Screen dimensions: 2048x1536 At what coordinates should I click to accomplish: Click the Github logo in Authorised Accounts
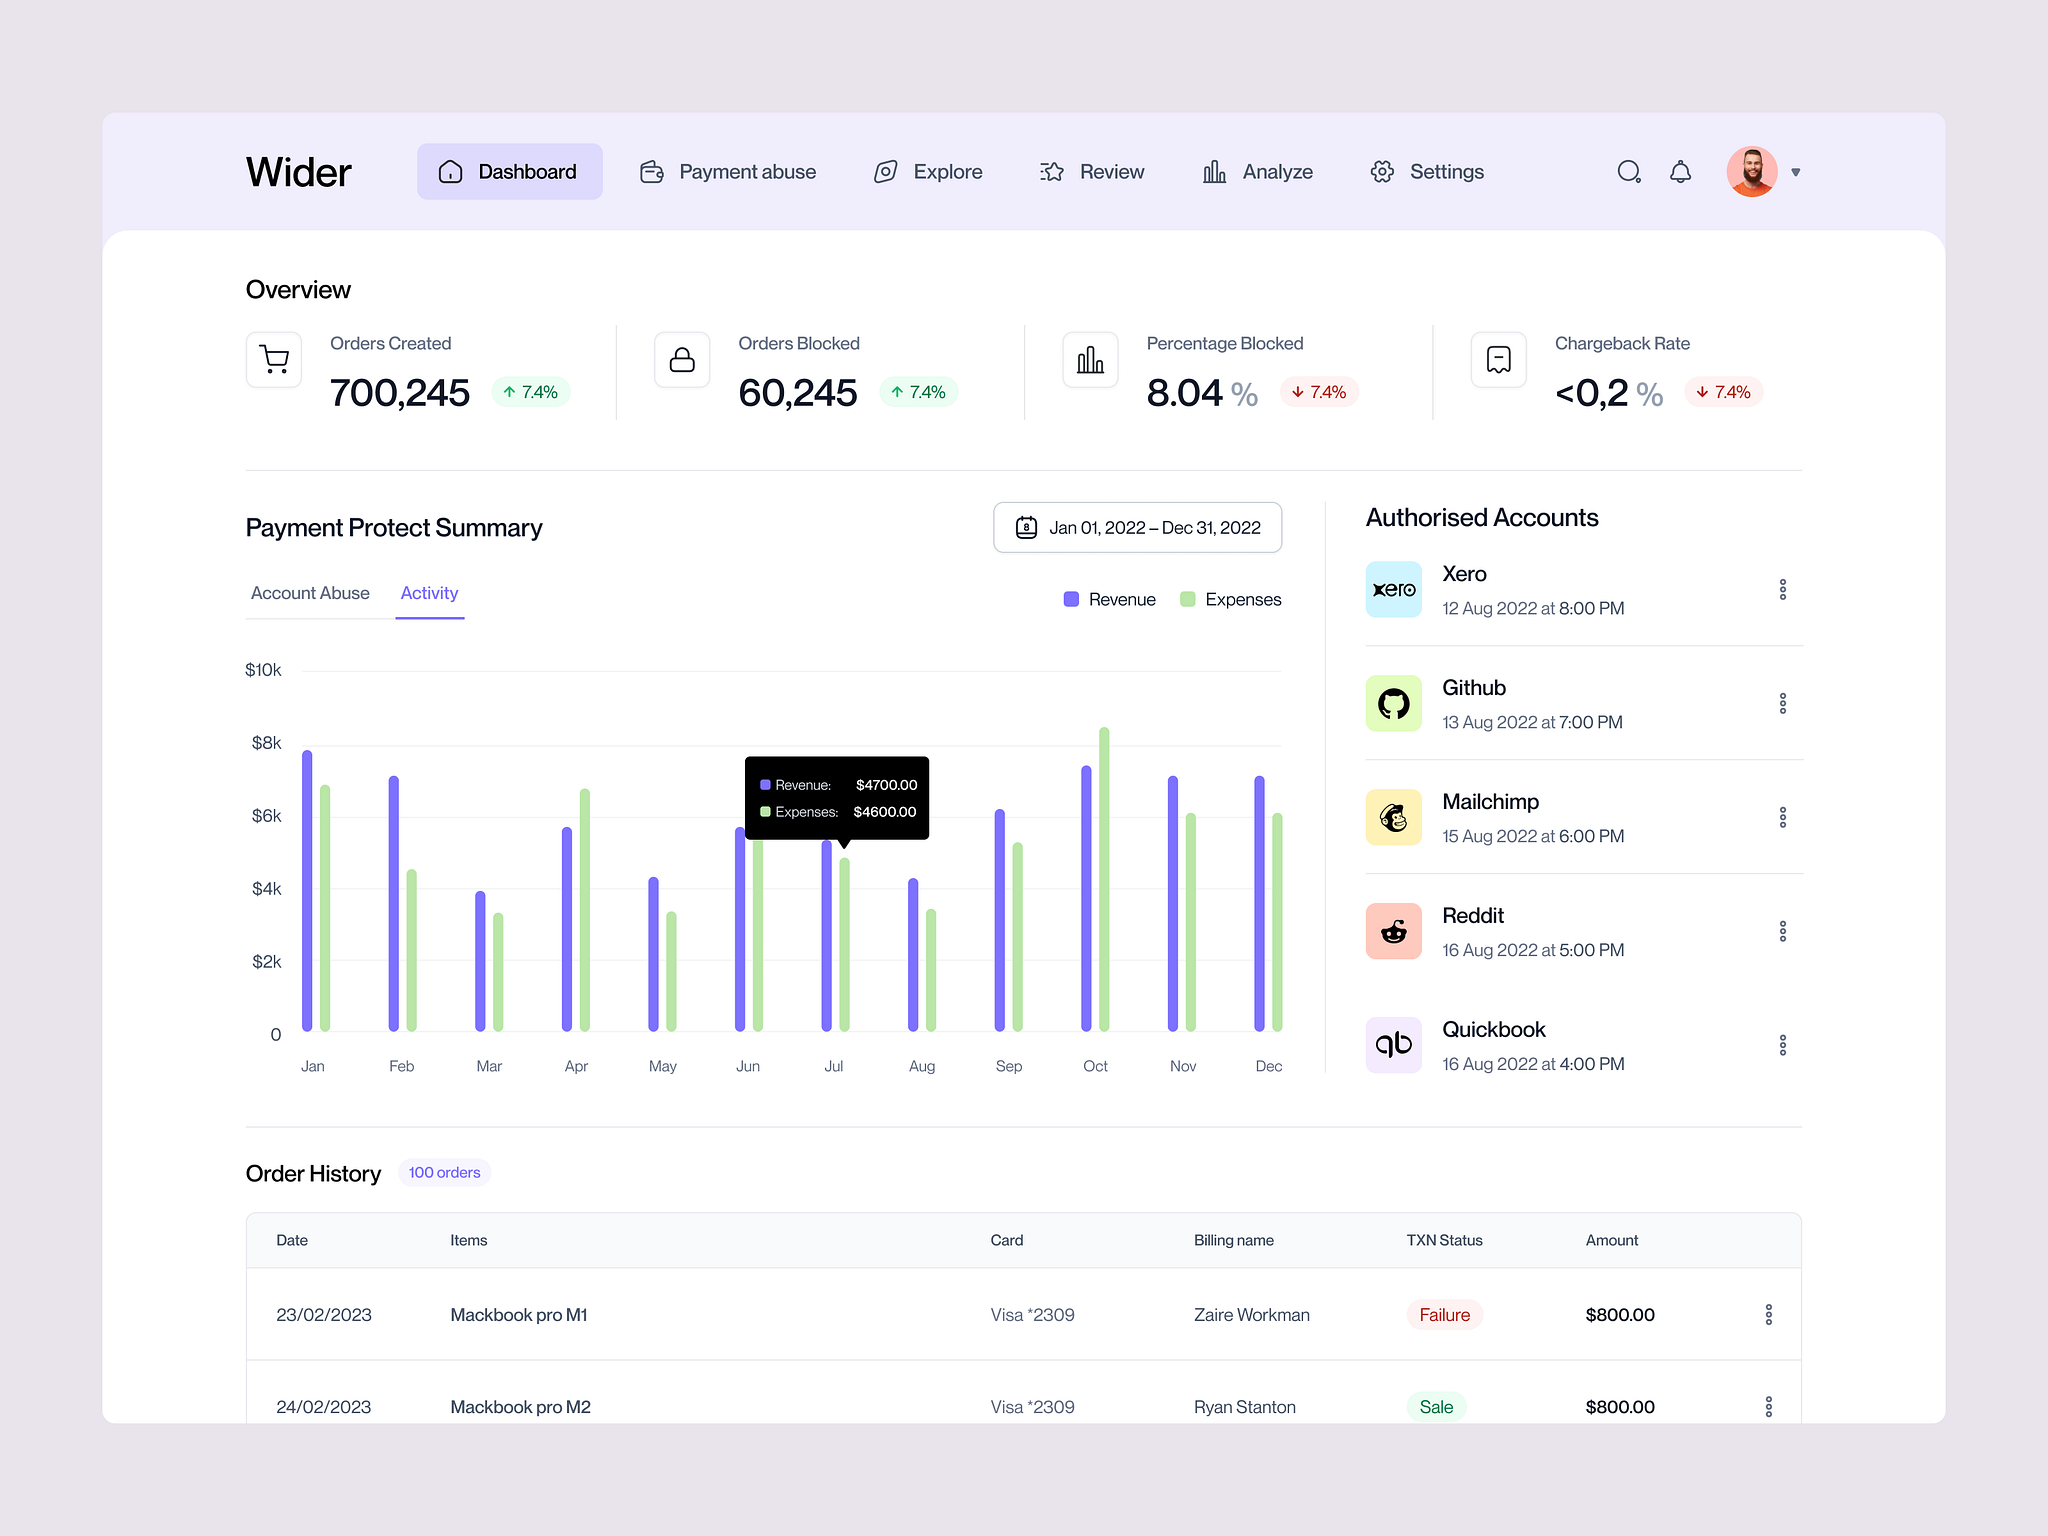tap(1393, 703)
